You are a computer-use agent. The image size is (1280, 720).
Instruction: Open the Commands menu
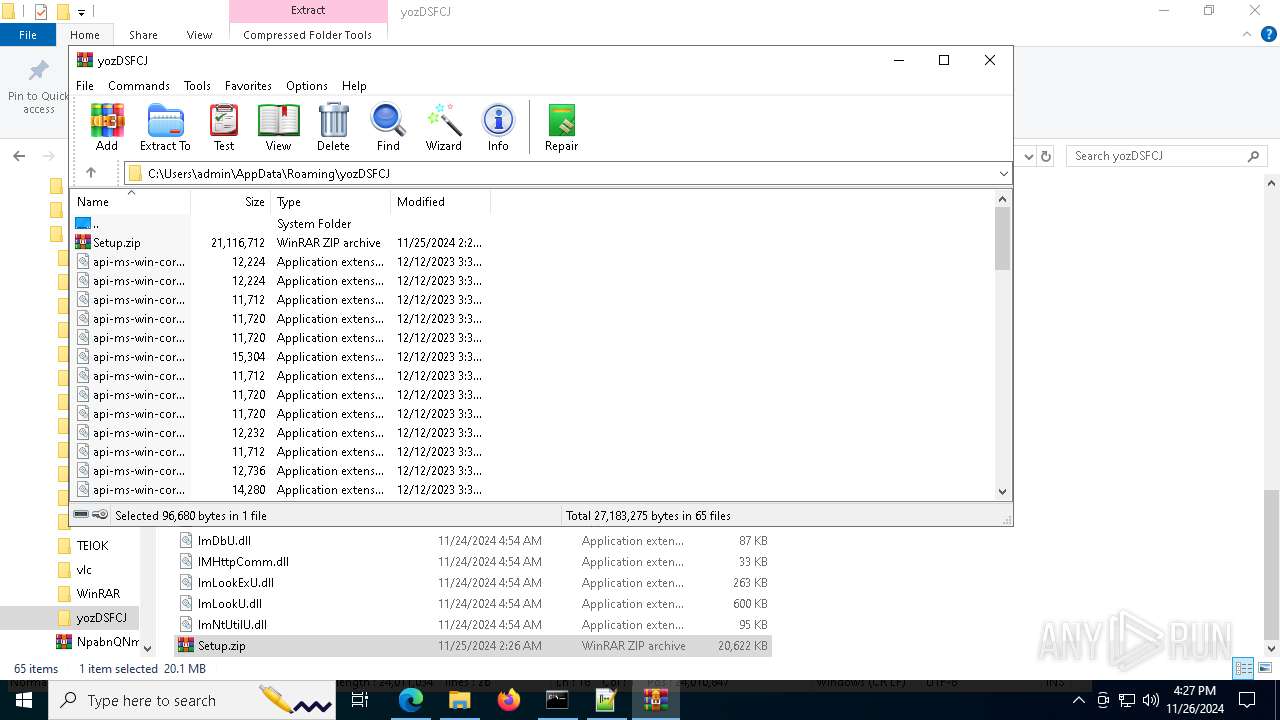coord(139,86)
